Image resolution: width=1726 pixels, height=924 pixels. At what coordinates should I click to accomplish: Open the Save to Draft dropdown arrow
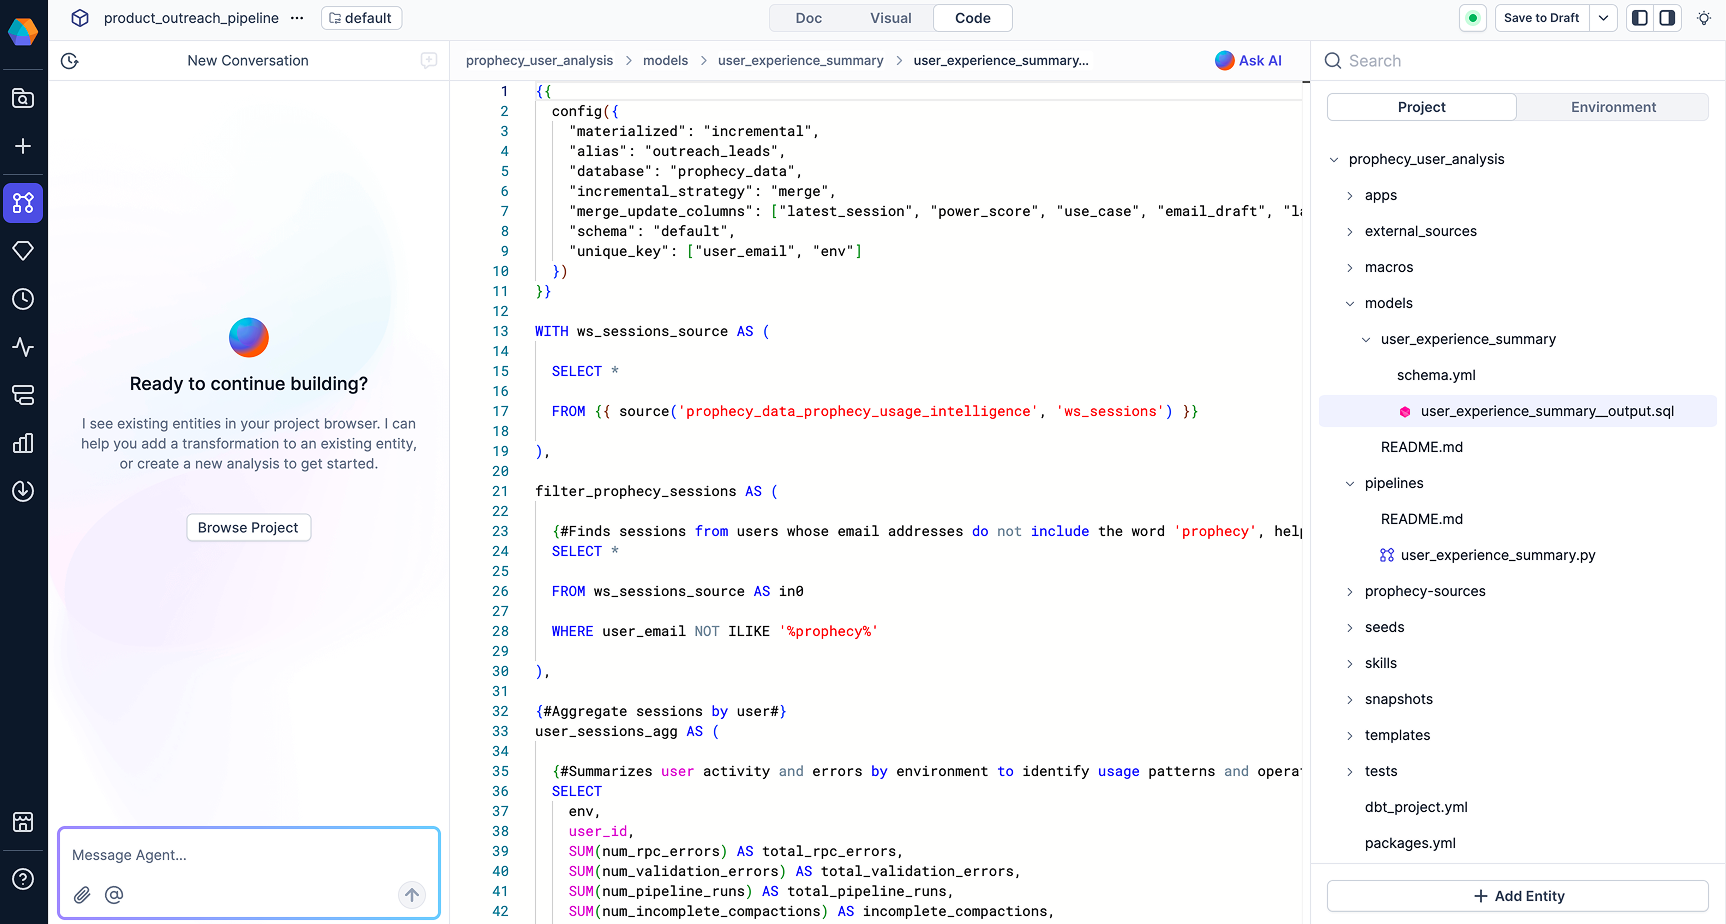(x=1603, y=18)
